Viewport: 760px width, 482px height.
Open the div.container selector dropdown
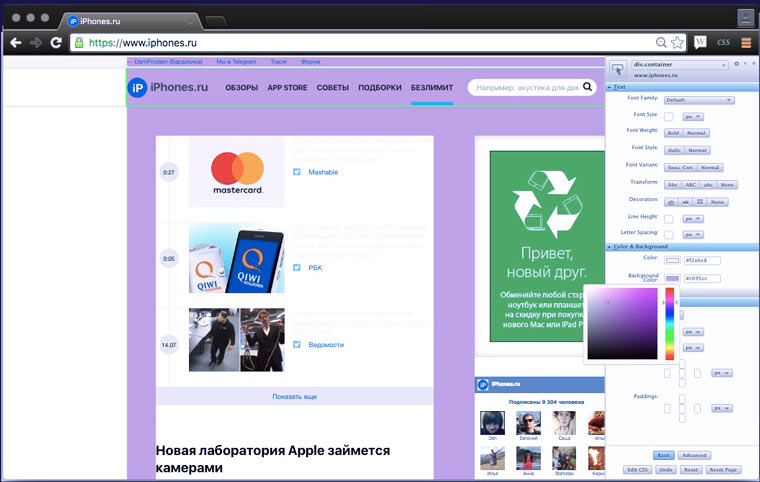click(x=680, y=64)
